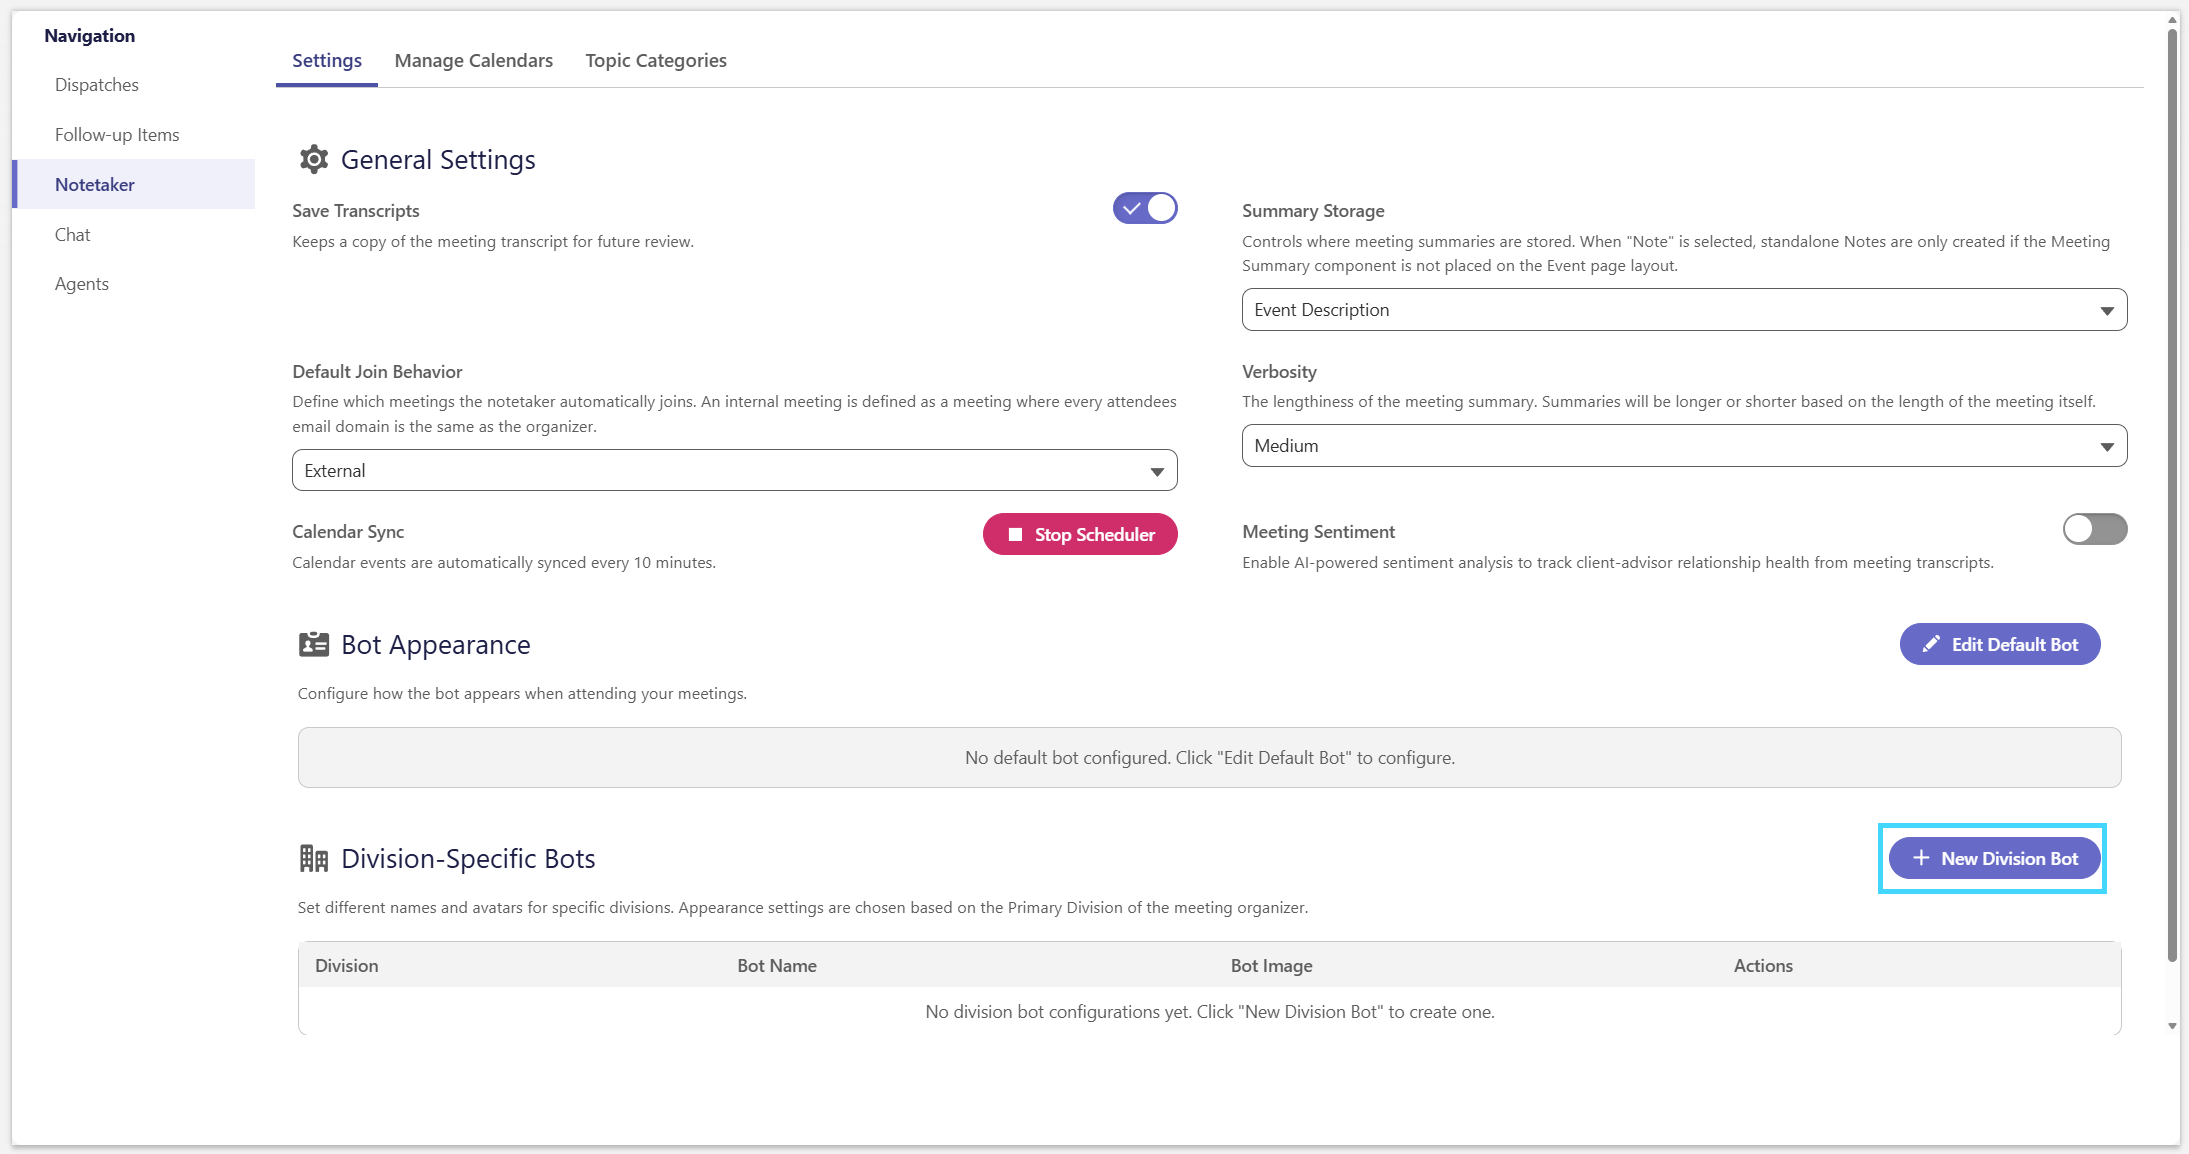Click the Bot Image column header
2189x1154 pixels.
(1271, 965)
